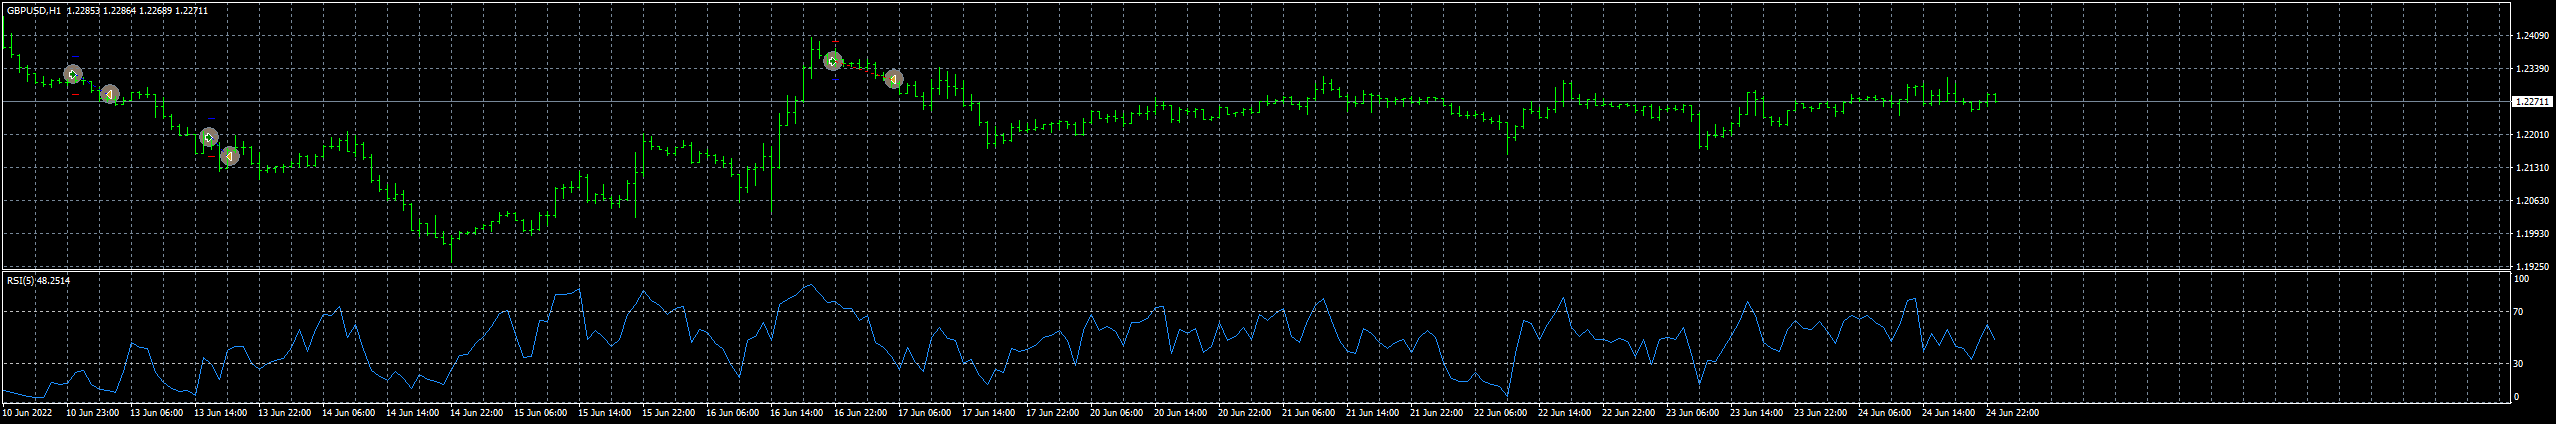The width and height of the screenshot is (2556, 424).
Task: Click time axis label 20 Jun 14:00
Action: [x=1181, y=412]
